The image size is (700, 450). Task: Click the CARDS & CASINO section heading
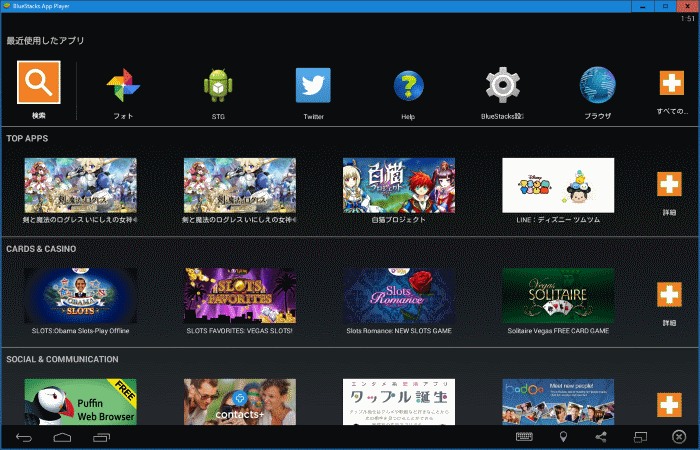point(41,249)
